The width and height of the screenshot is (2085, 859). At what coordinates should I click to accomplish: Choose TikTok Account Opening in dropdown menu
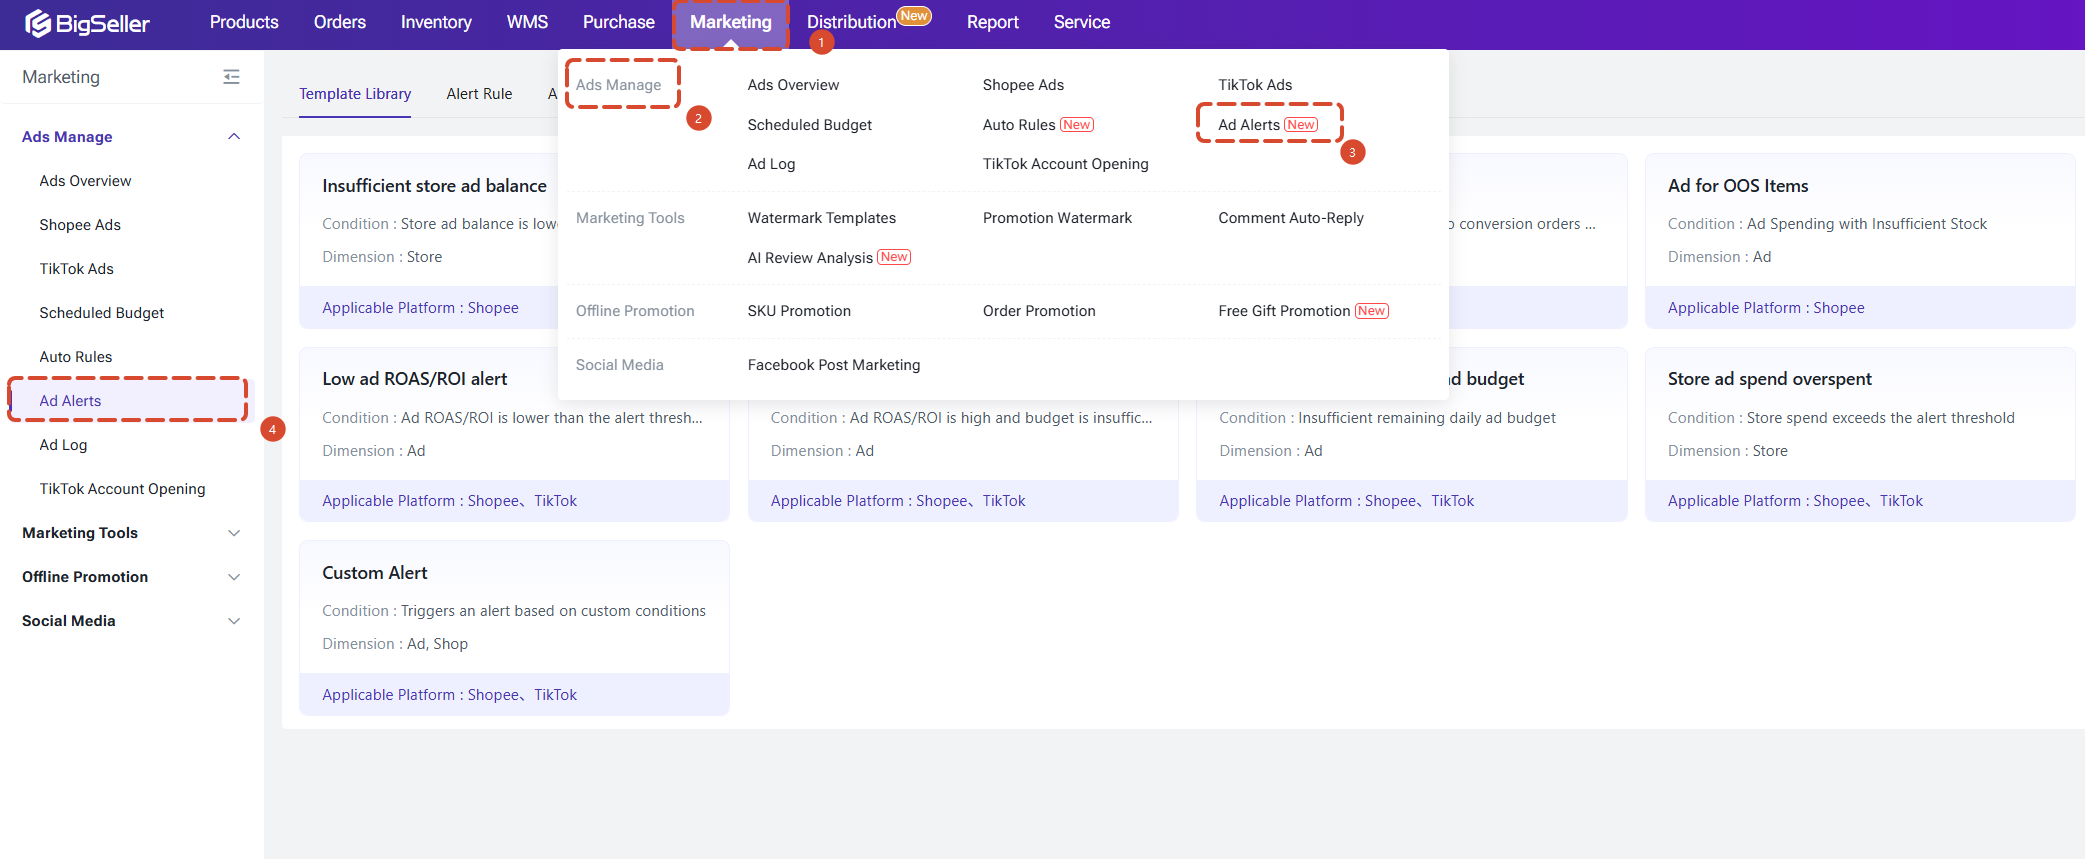click(x=1065, y=164)
